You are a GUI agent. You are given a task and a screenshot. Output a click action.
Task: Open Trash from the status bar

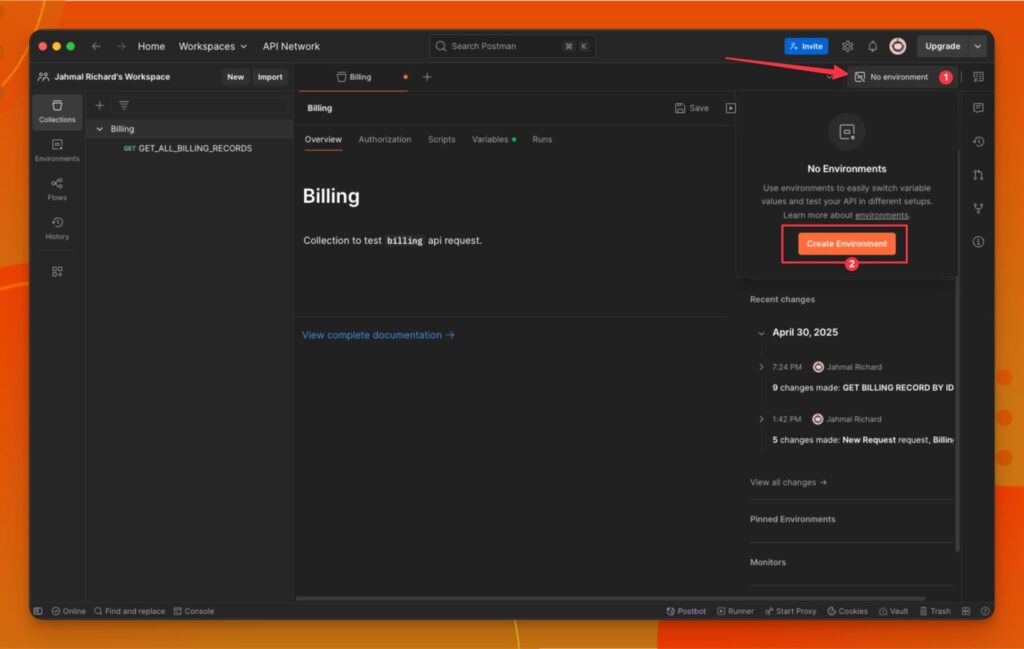[935, 611]
